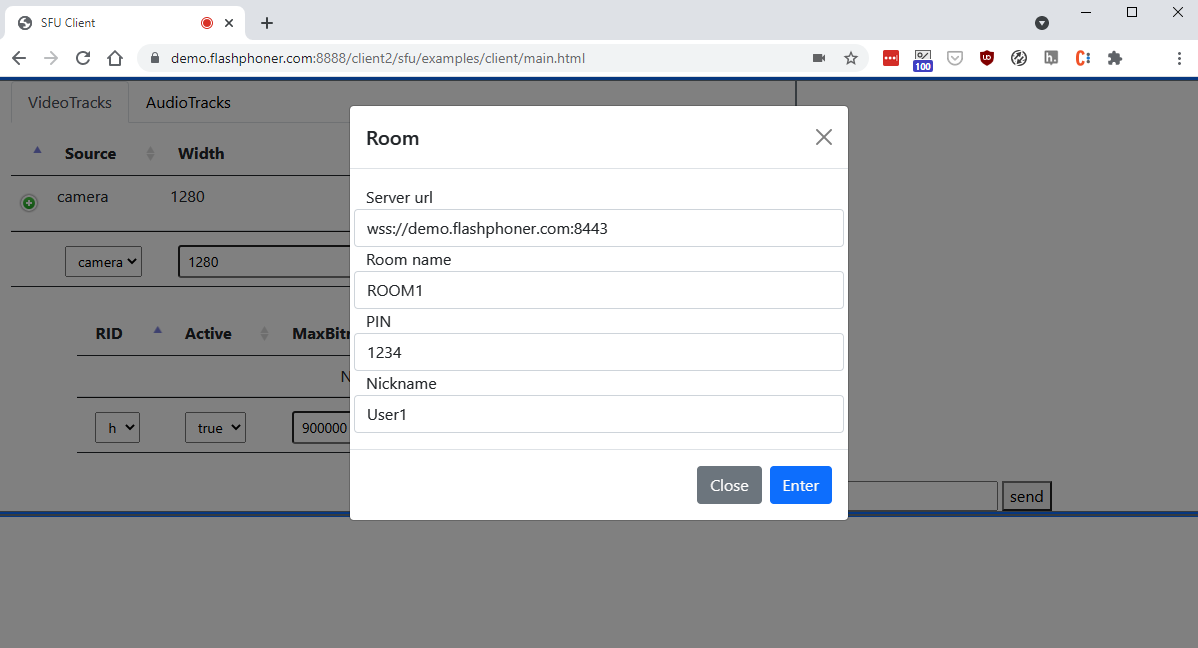Switch to the AudioTracks tab
1198x648 pixels.
click(x=188, y=103)
